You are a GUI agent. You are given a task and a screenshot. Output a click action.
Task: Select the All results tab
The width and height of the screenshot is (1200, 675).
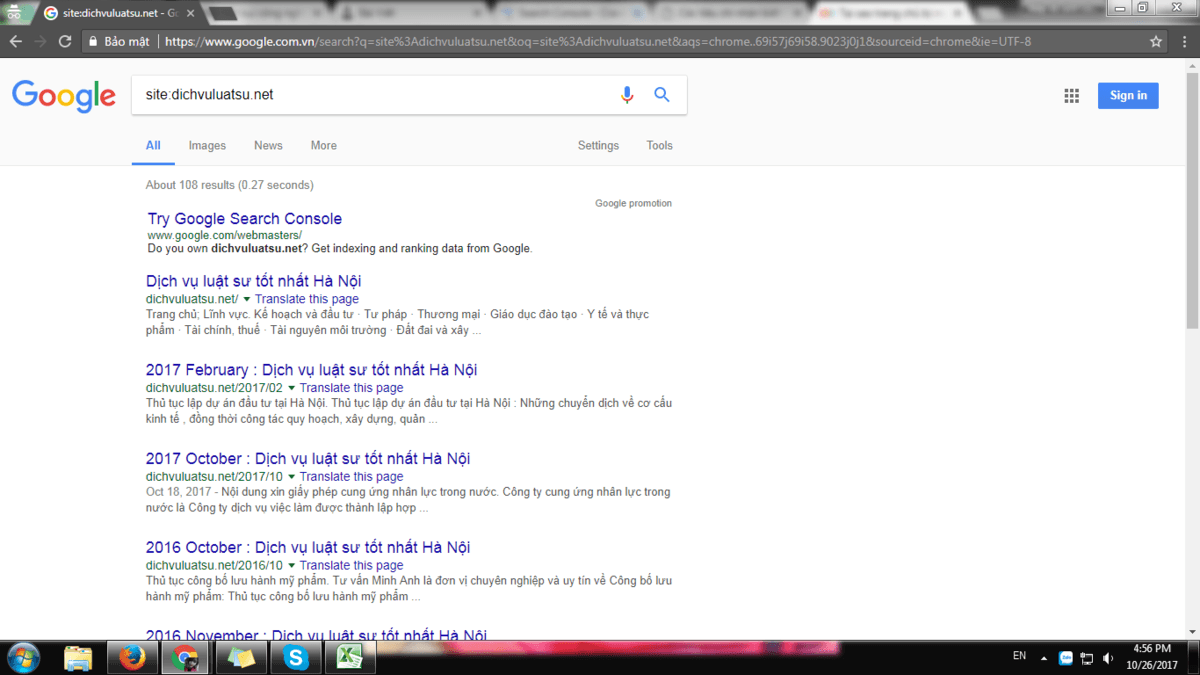pyautogui.click(x=153, y=146)
